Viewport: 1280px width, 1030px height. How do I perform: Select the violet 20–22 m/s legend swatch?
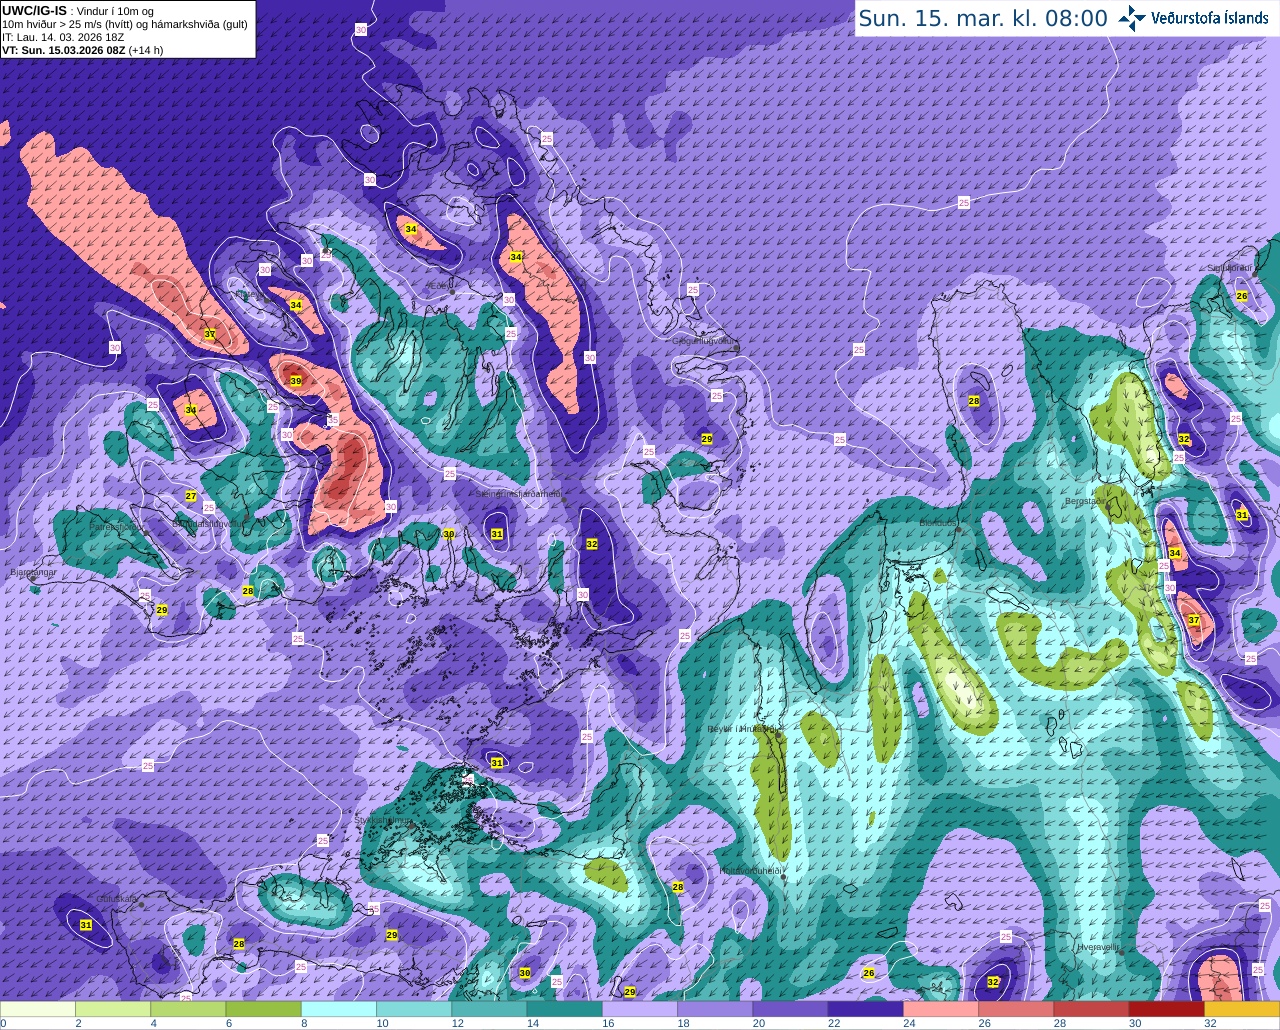790,1009
